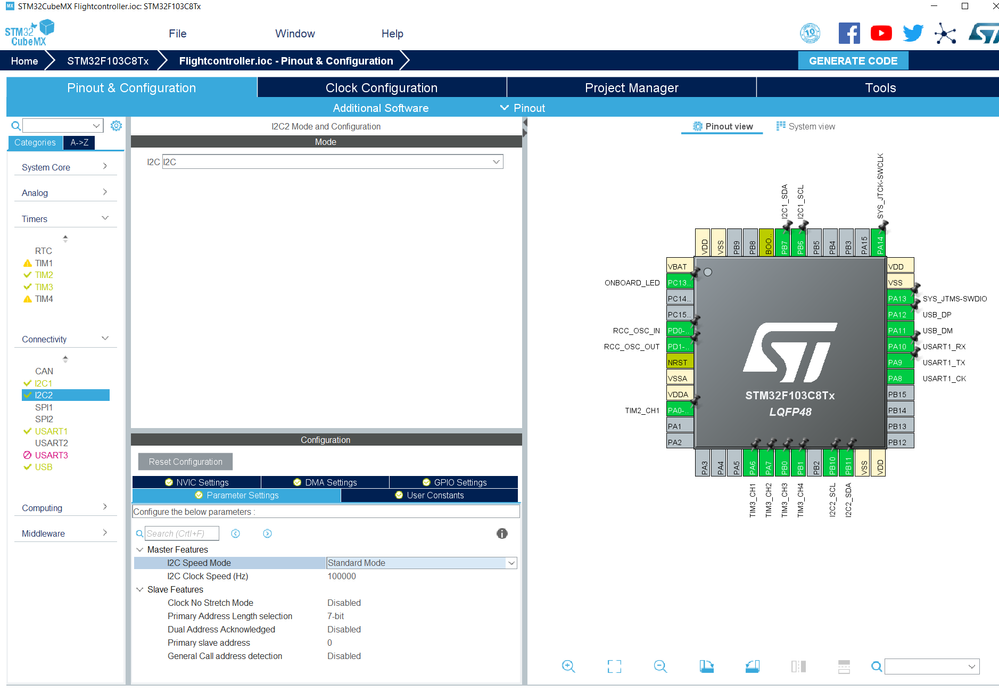Collapse the Slave Features section

(x=140, y=590)
